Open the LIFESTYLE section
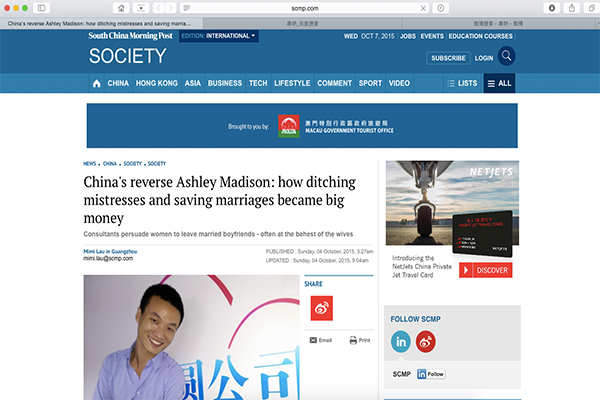The image size is (600, 400). click(x=292, y=83)
